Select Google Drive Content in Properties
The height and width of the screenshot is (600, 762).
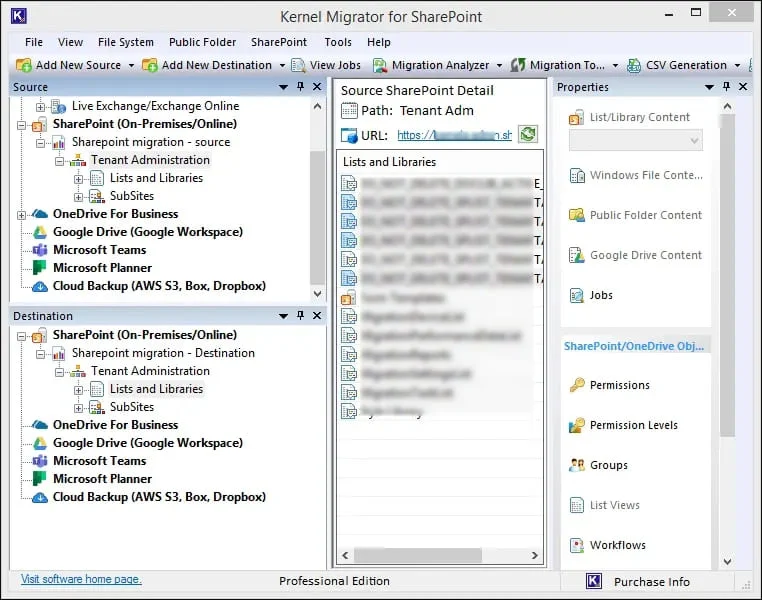click(636, 255)
